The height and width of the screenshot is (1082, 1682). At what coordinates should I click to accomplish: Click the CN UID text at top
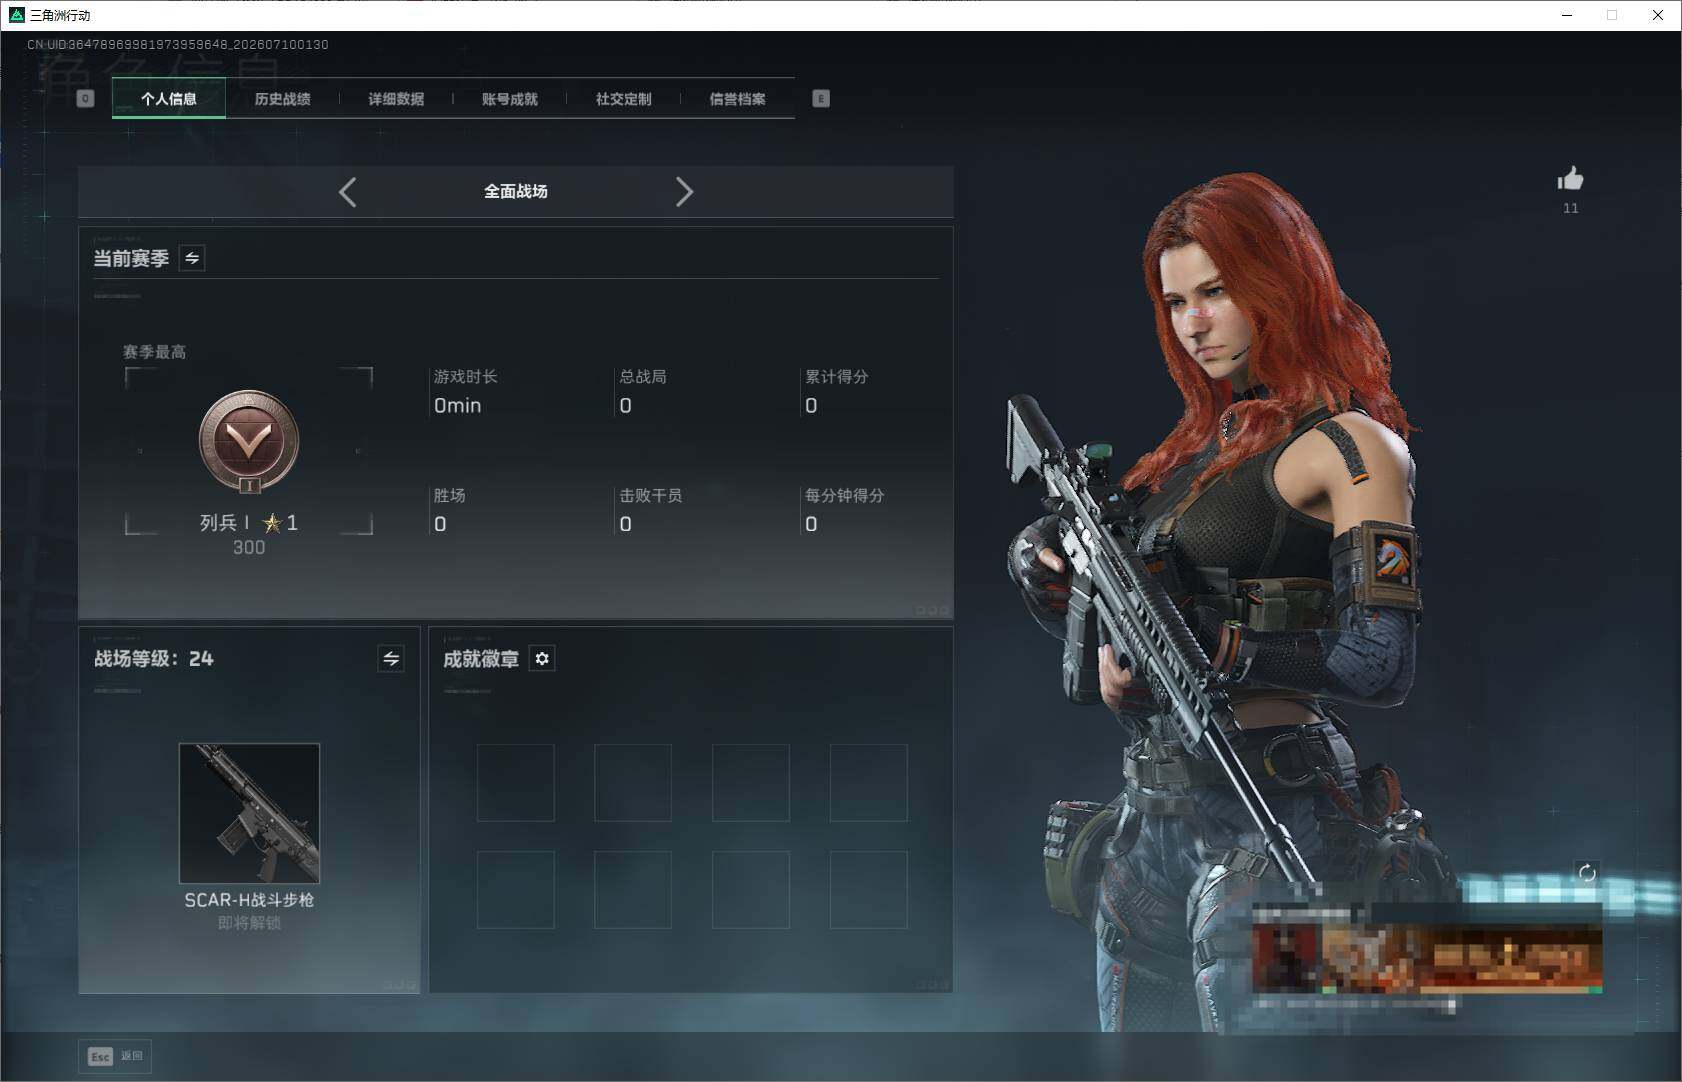[x=178, y=44]
